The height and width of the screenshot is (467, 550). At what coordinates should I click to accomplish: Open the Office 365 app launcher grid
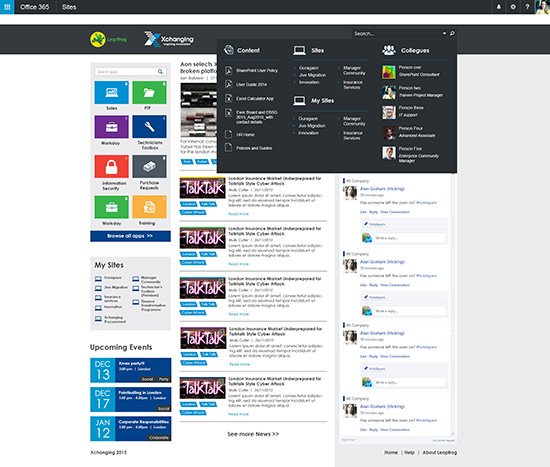coord(7,7)
